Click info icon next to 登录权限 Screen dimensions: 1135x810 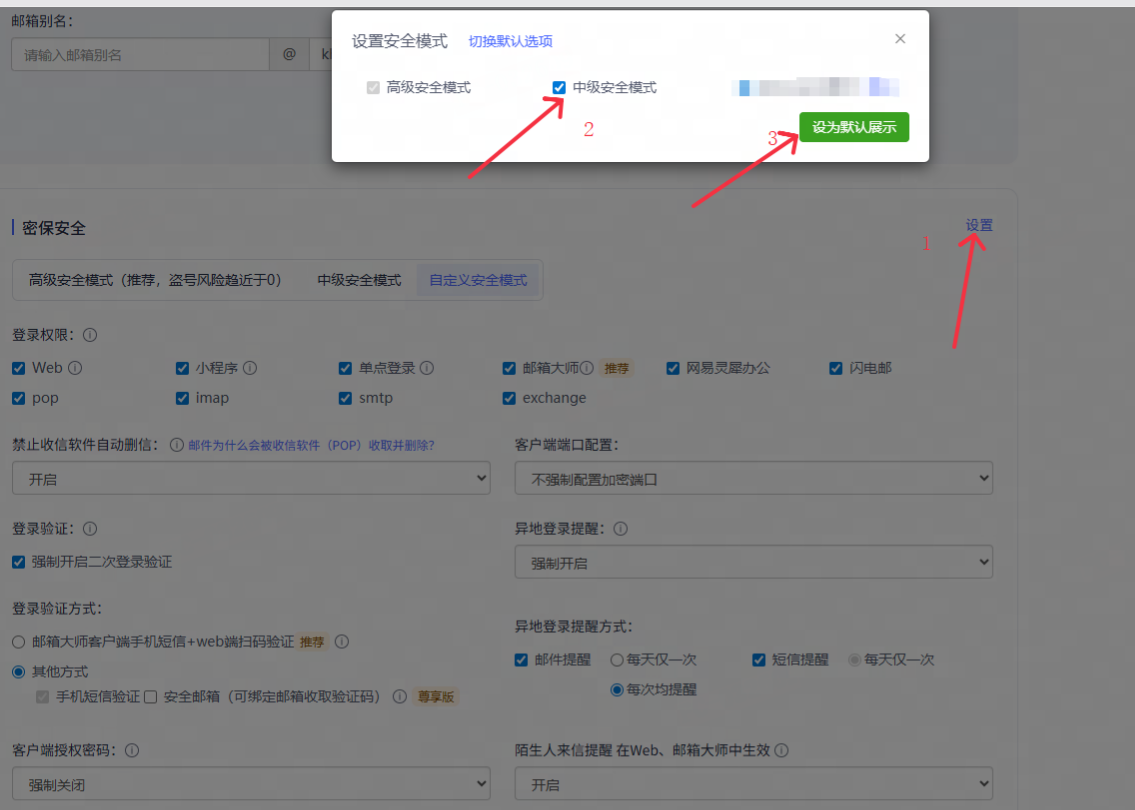click(x=90, y=335)
